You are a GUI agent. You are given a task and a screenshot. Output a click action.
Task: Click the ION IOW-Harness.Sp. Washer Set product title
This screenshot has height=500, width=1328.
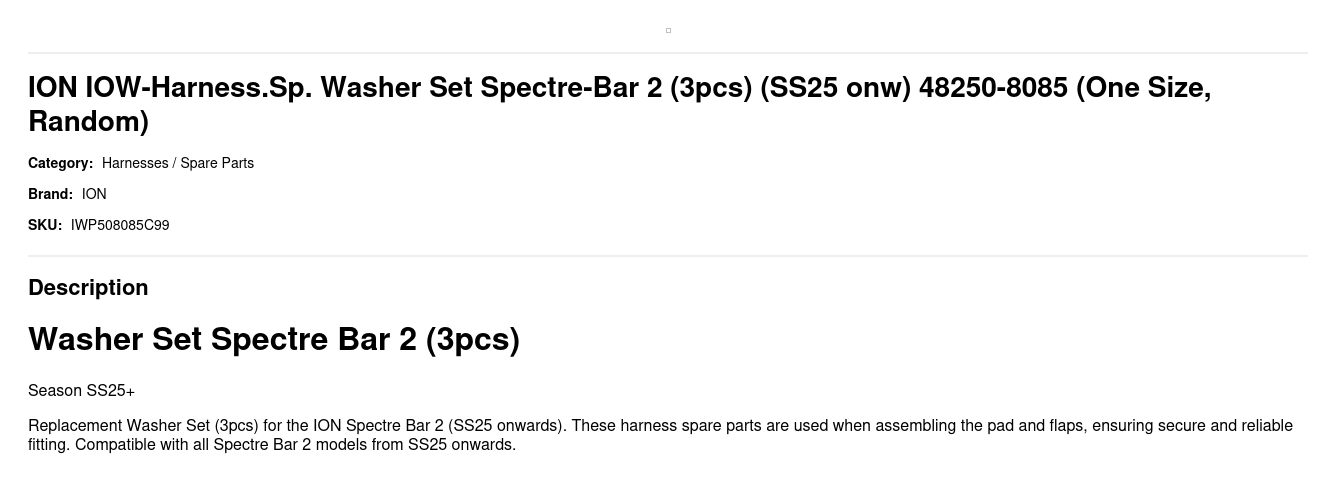(619, 104)
